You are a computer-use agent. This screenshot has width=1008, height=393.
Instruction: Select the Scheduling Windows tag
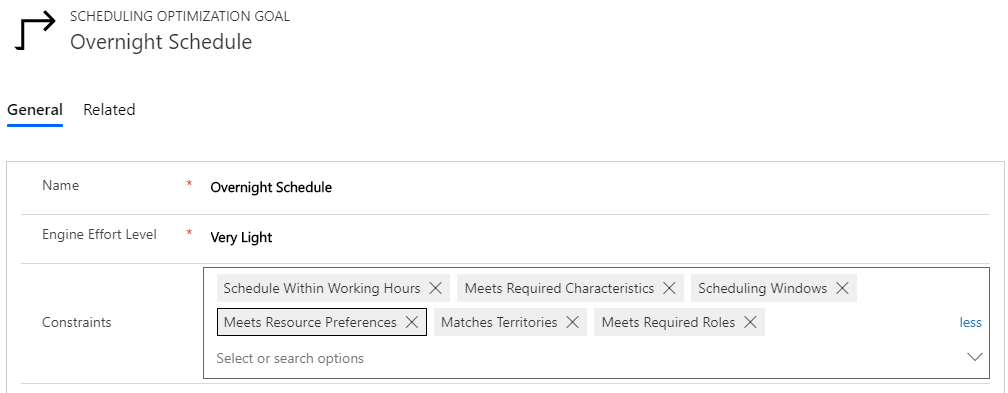click(x=762, y=288)
